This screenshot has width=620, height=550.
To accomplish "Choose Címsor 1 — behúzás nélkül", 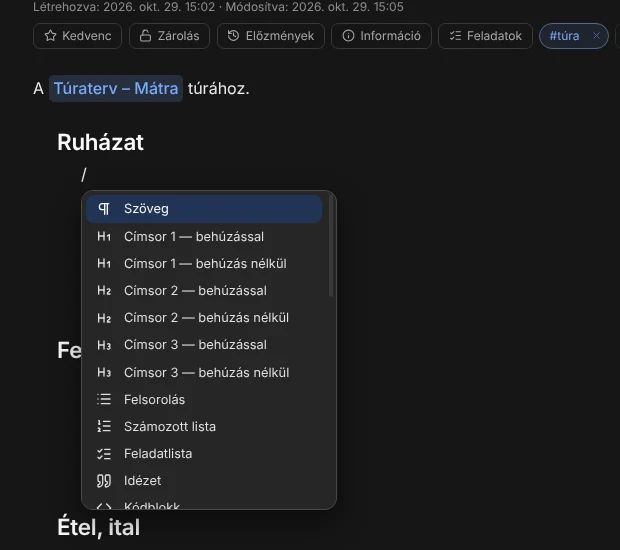I will (204, 264).
